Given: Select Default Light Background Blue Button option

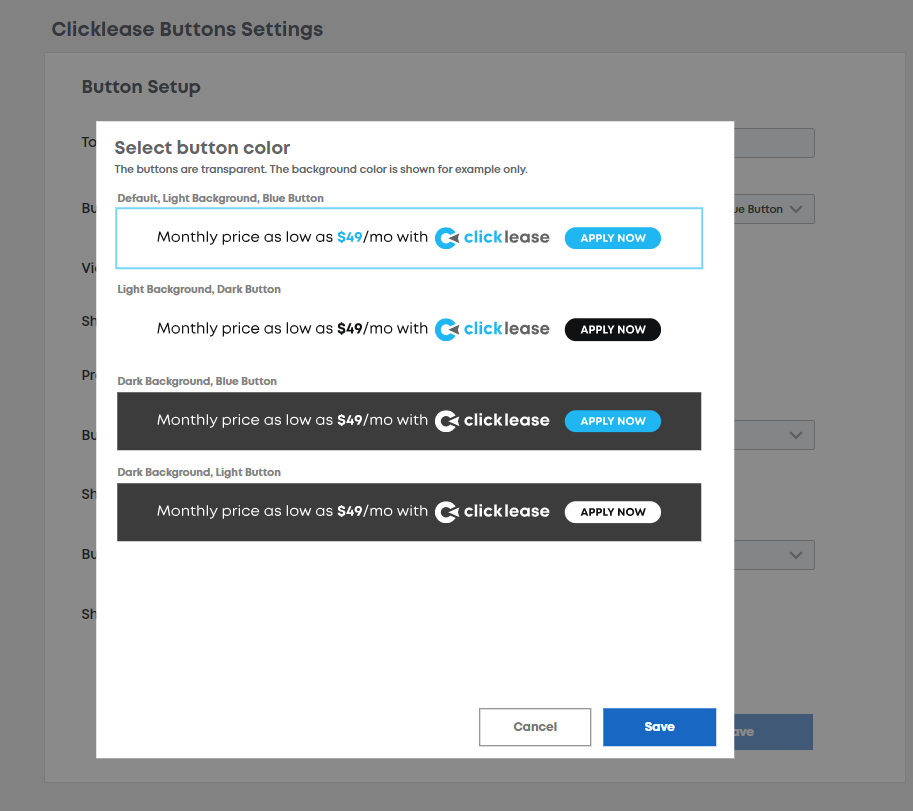Looking at the screenshot, I should click(x=409, y=238).
